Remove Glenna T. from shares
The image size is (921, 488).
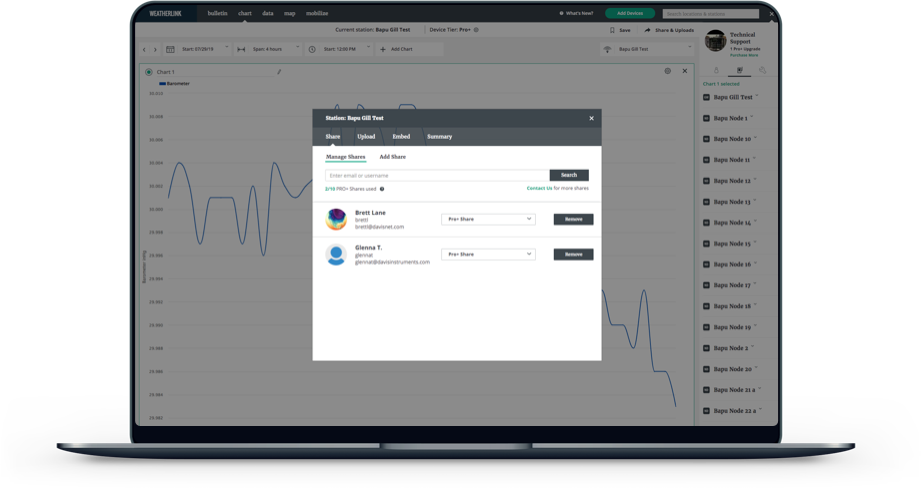click(x=573, y=254)
